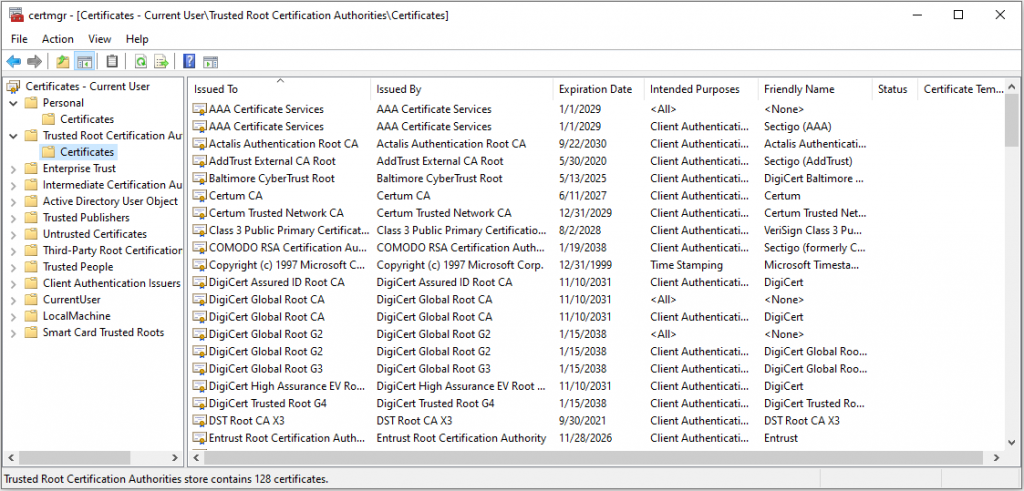Click the Forward arrow toolbar icon
1024x491 pixels.
35,61
